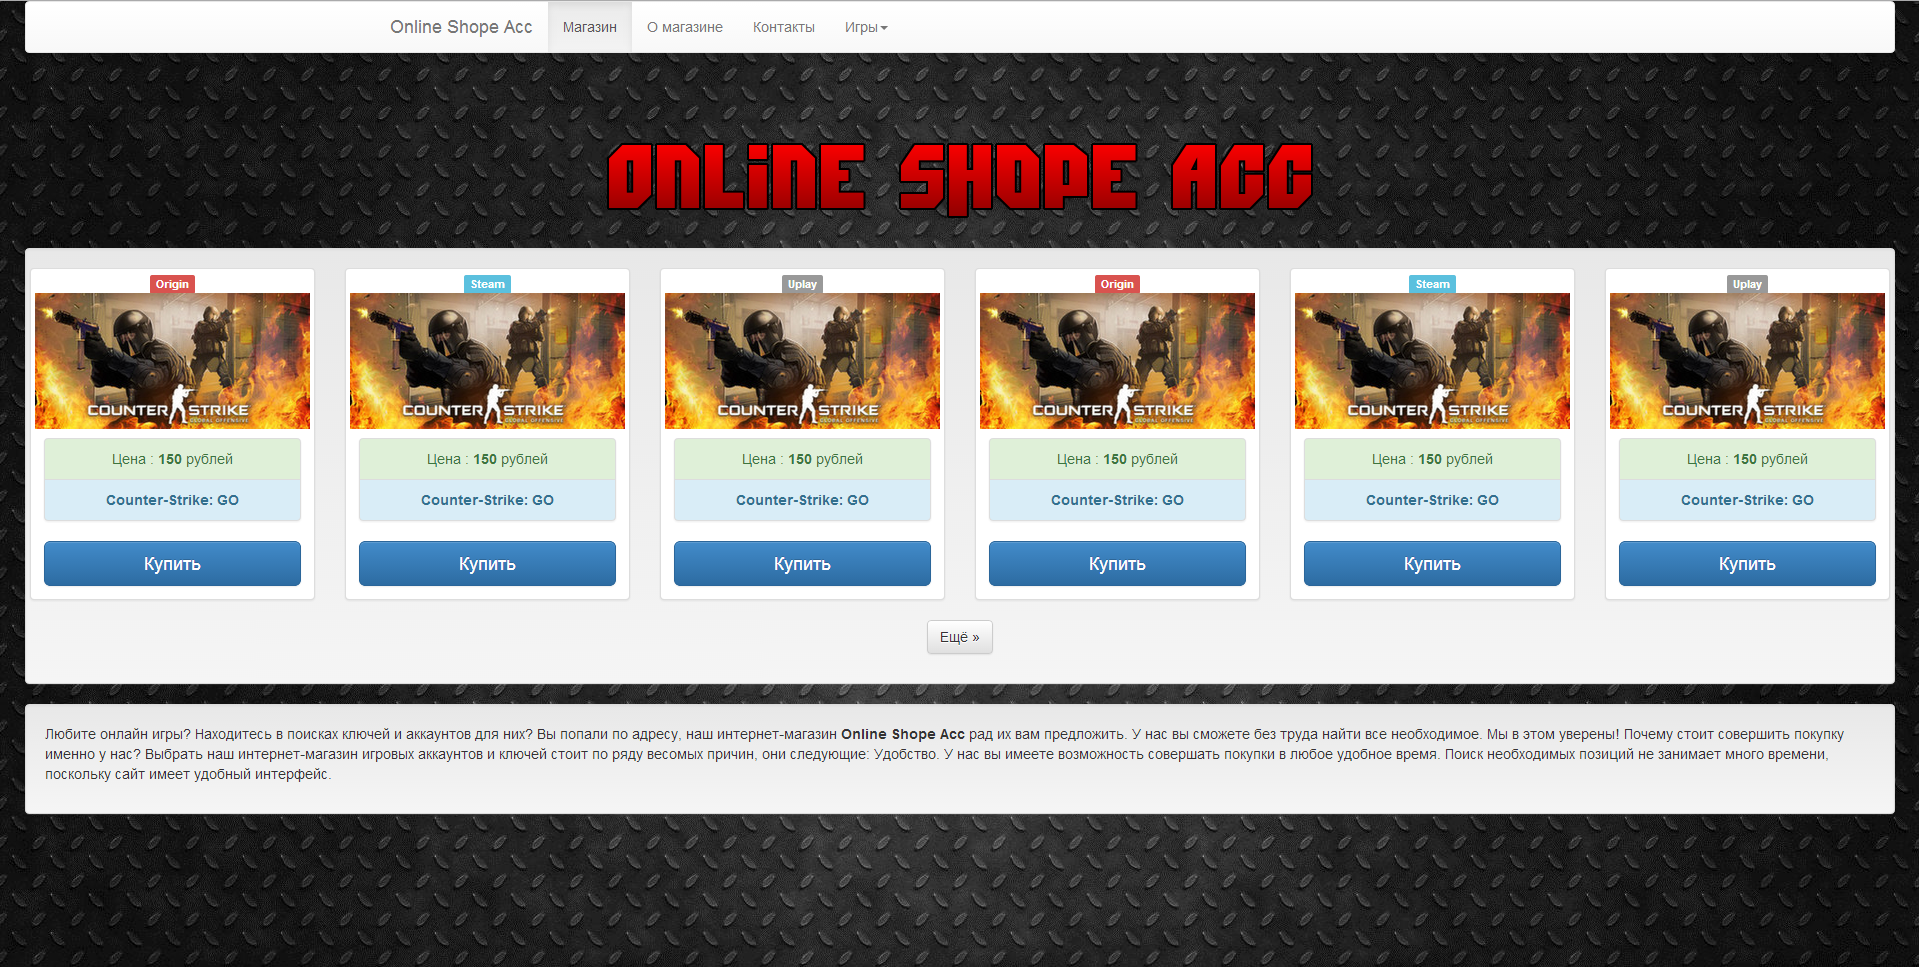
Task: Select the Магазин navigation tab
Action: pos(590,27)
